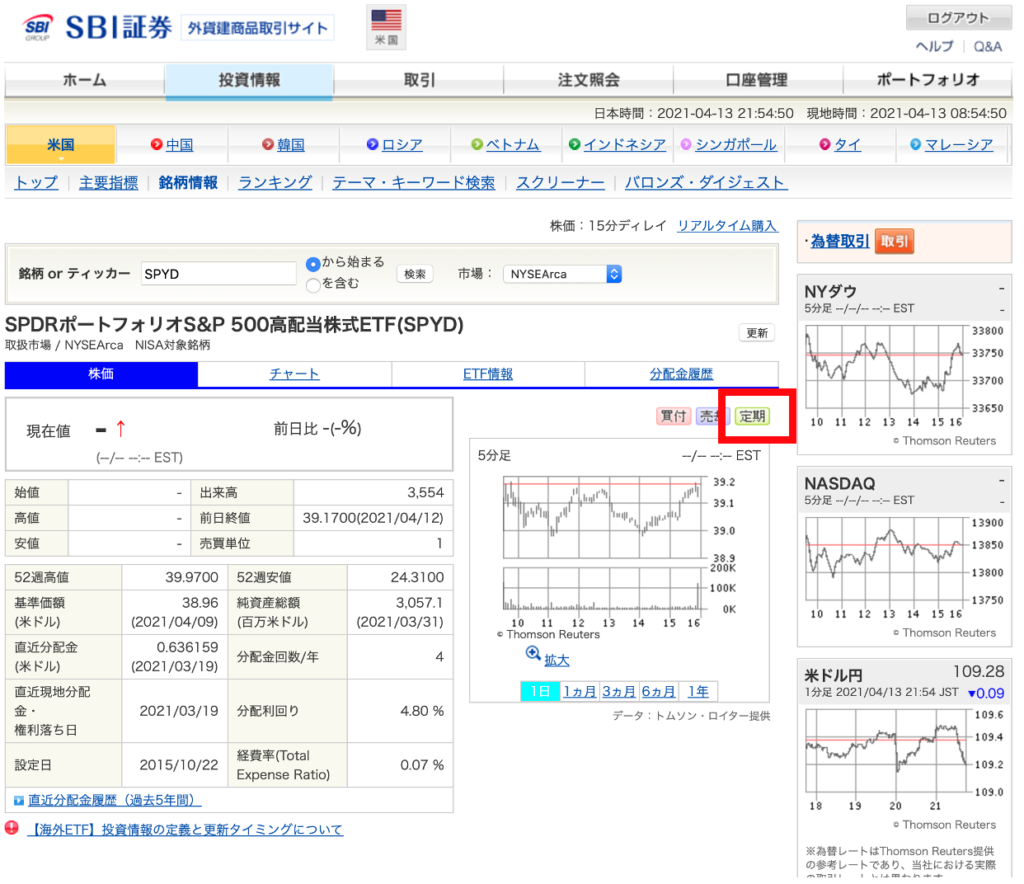Select the を含む radio button
This screenshot has width=1024, height=884.
pos(313,285)
